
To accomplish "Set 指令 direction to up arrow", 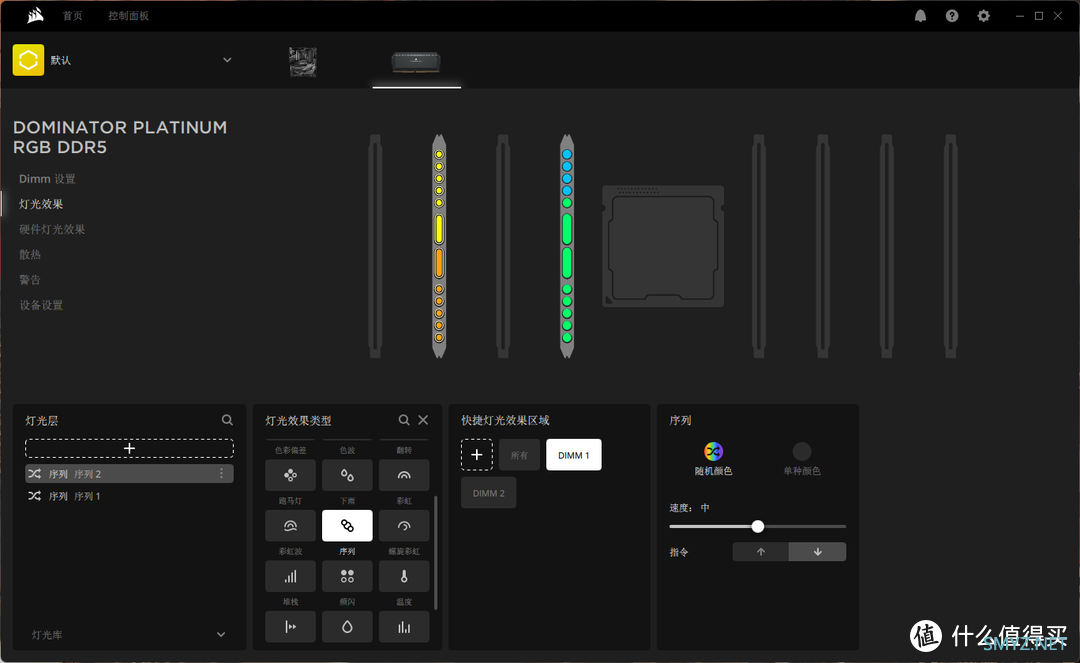I will pos(761,551).
